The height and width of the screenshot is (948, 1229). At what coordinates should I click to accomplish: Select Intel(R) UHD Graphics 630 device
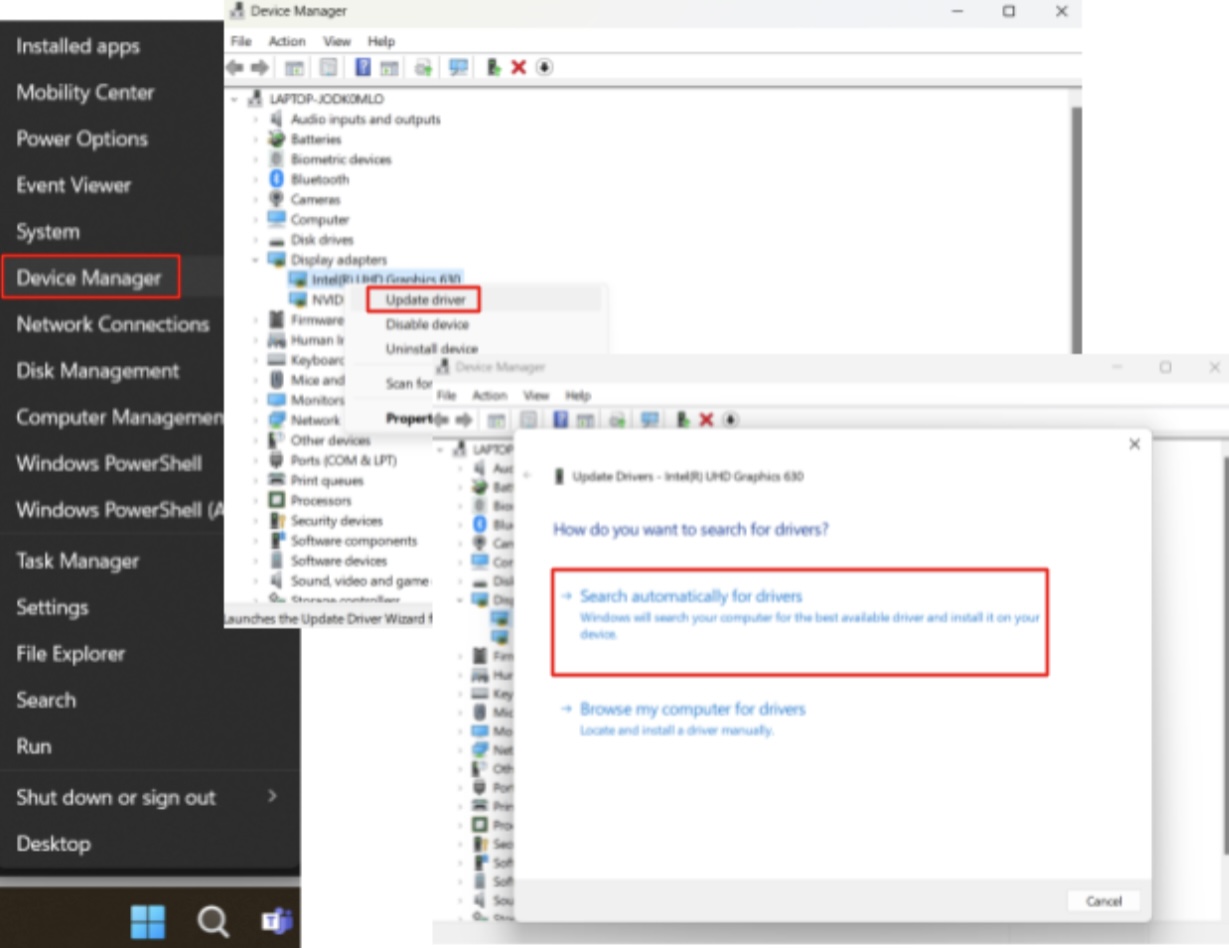(386, 280)
